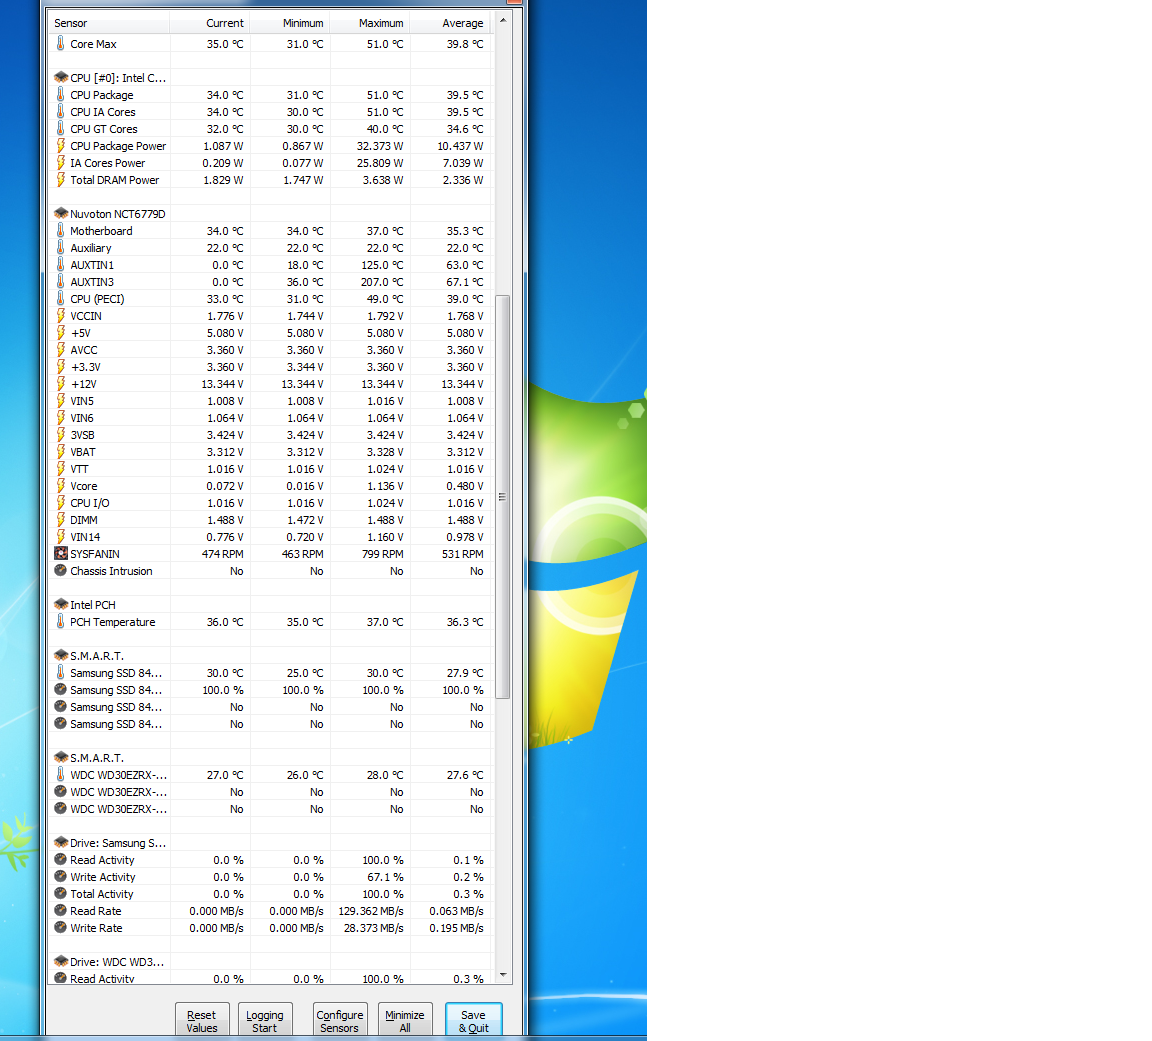Image resolution: width=1152 pixels, height=1041 pixels.
Task: Click the CPU I/O row label
Action: tap(90, 503)
